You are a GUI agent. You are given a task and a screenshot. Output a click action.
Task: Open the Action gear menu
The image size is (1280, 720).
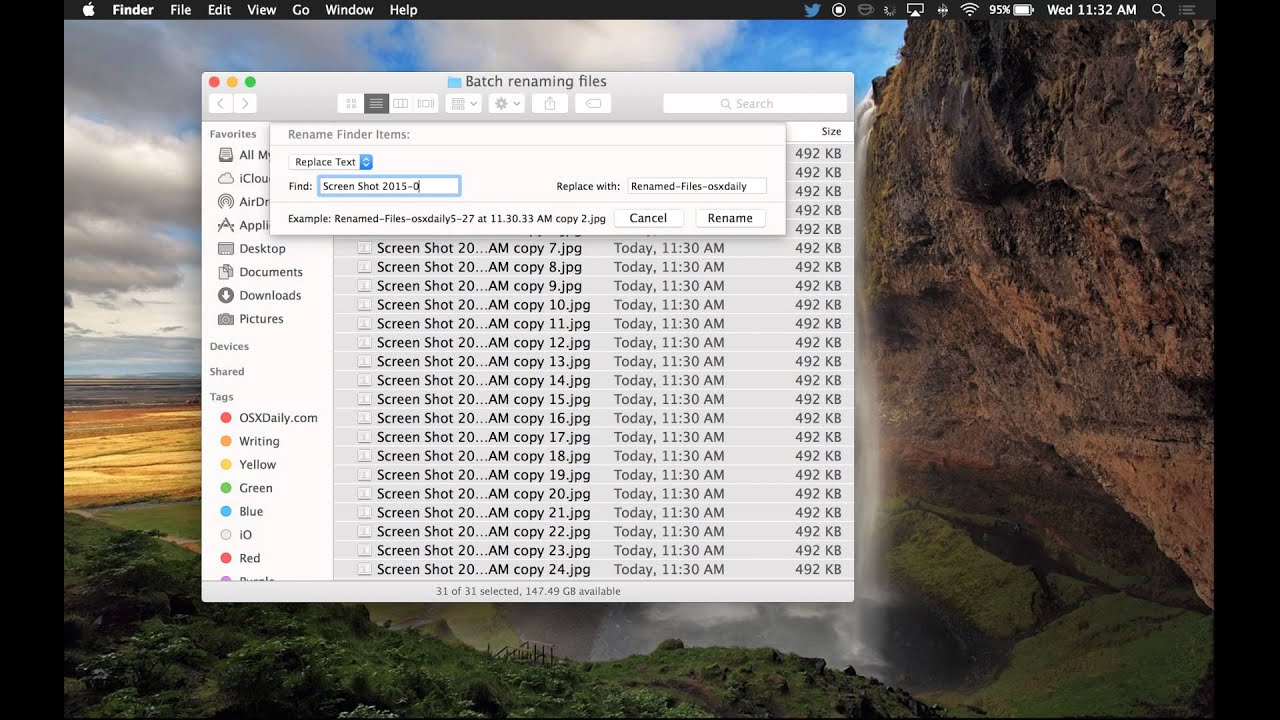pos(507,103)
